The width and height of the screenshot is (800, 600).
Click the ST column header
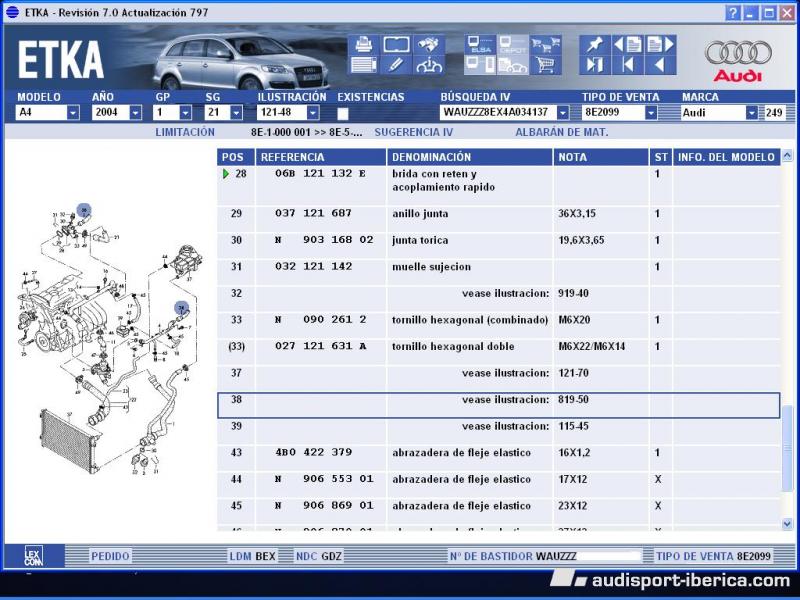661,157
